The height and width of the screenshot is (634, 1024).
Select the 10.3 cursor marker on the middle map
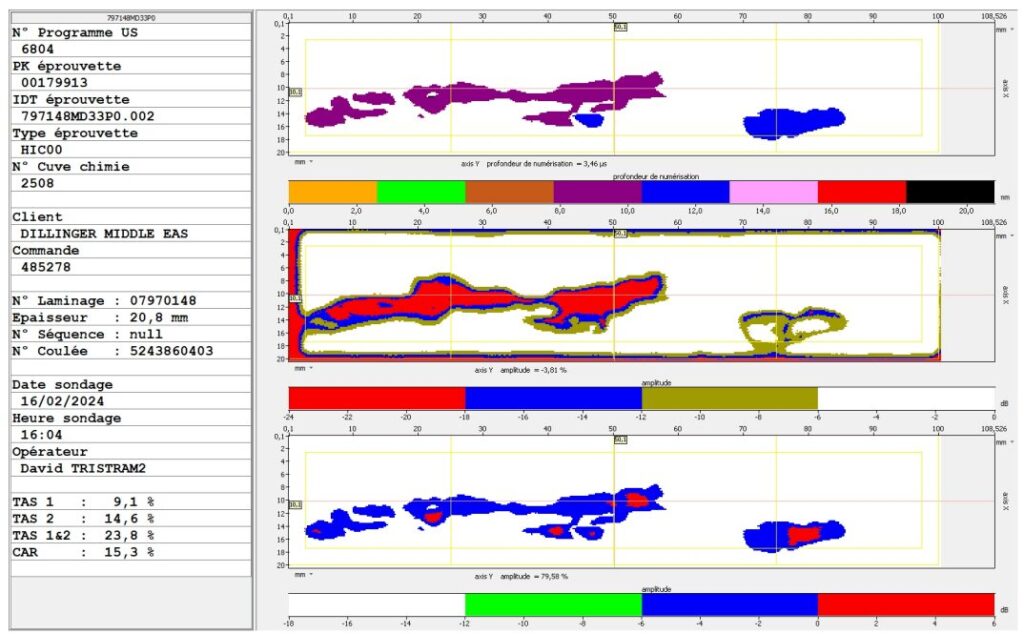(295, 298)
